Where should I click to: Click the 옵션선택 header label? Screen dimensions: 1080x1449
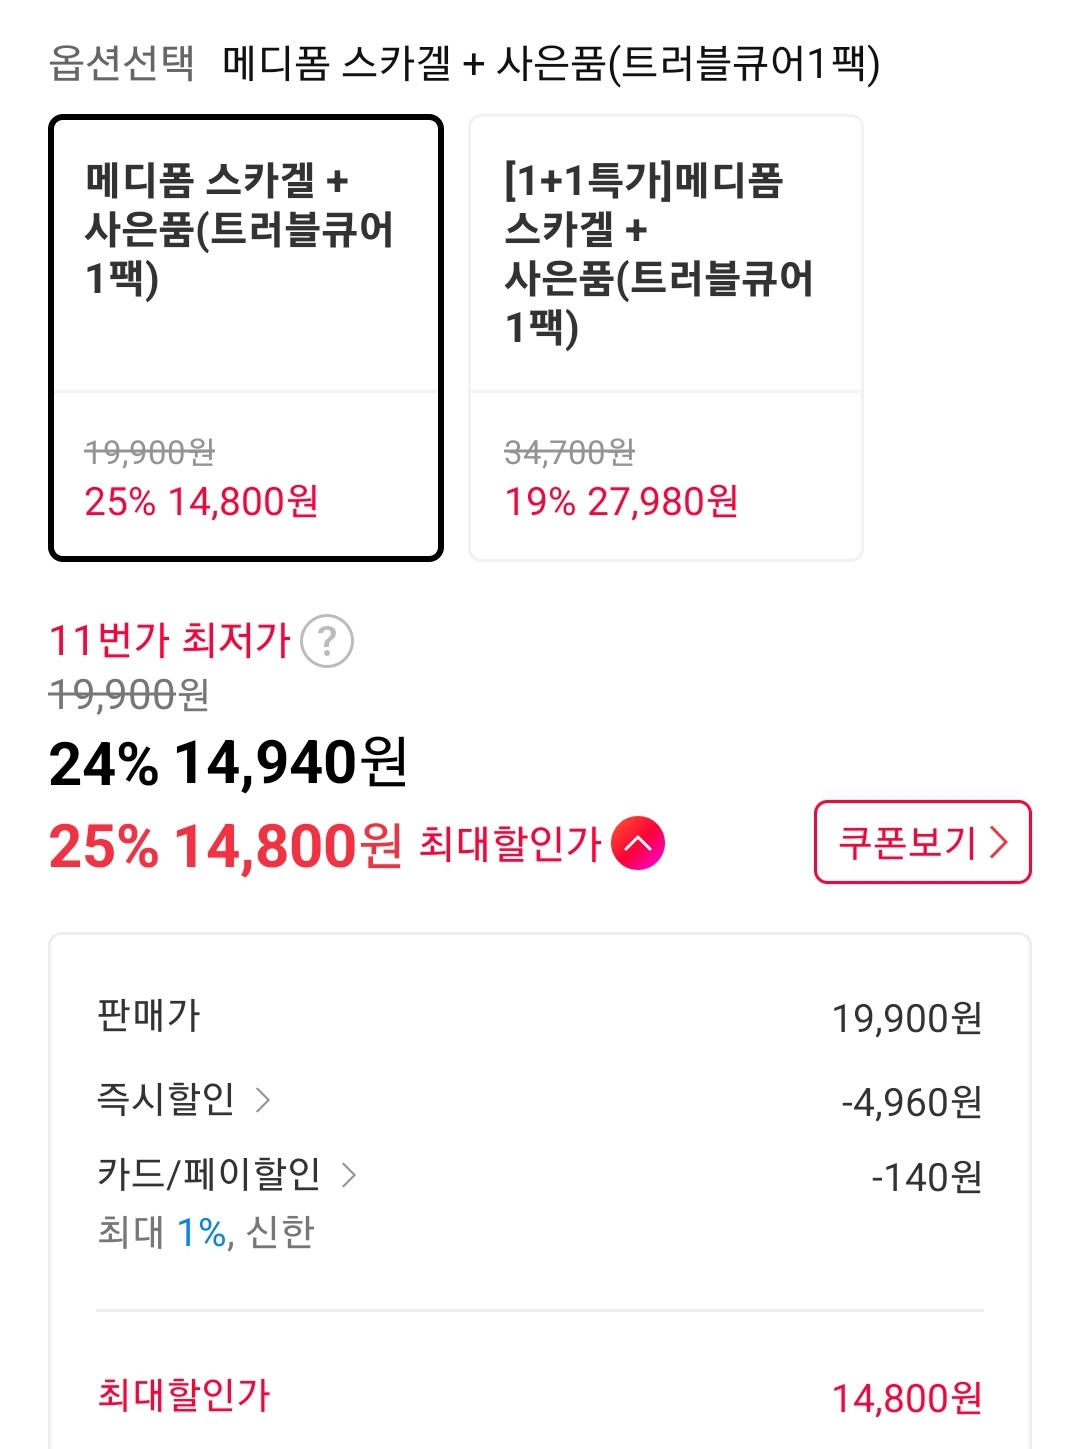point(122,63)
